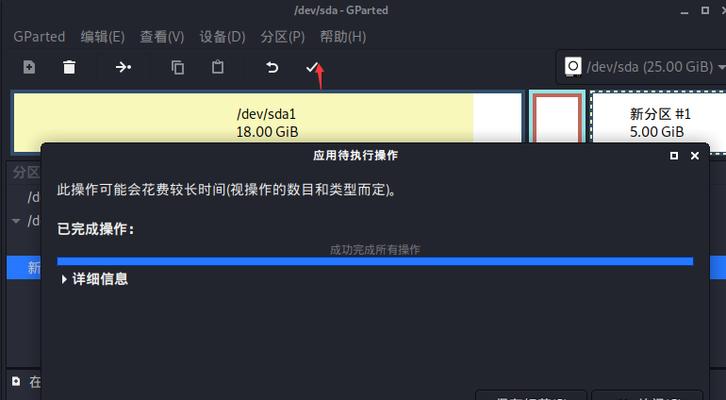Open the 查看(V) menu
The height and width of the screenshot is (400, 726).
click(x=162, y=37)
